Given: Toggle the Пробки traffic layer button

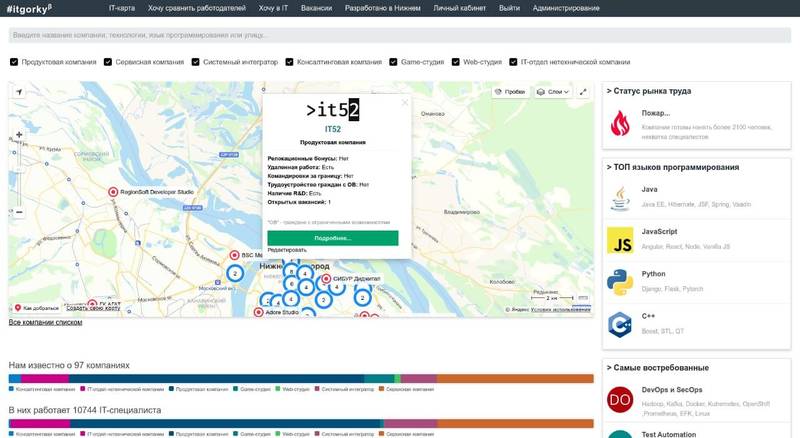Looking at the screenshot, I should [510, 92].
